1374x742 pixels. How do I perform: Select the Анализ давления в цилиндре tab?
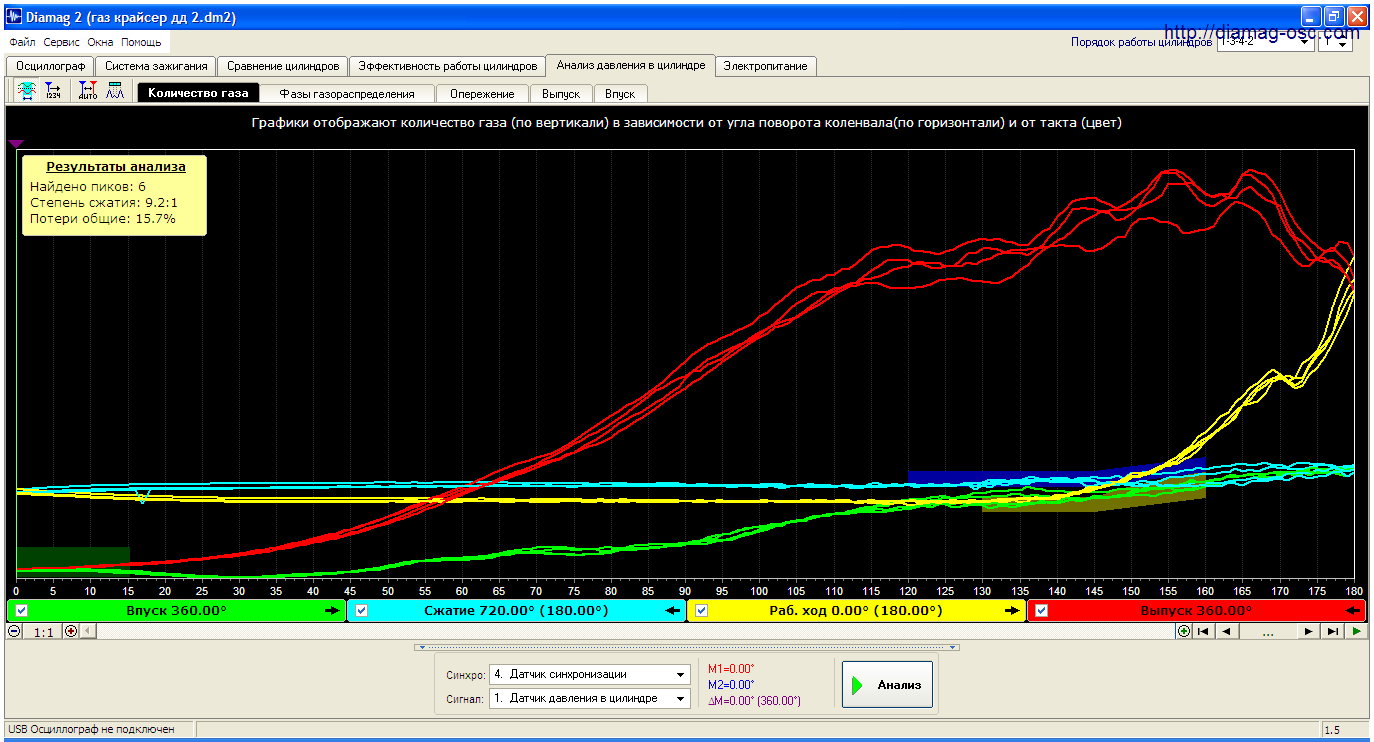point(631,65)
